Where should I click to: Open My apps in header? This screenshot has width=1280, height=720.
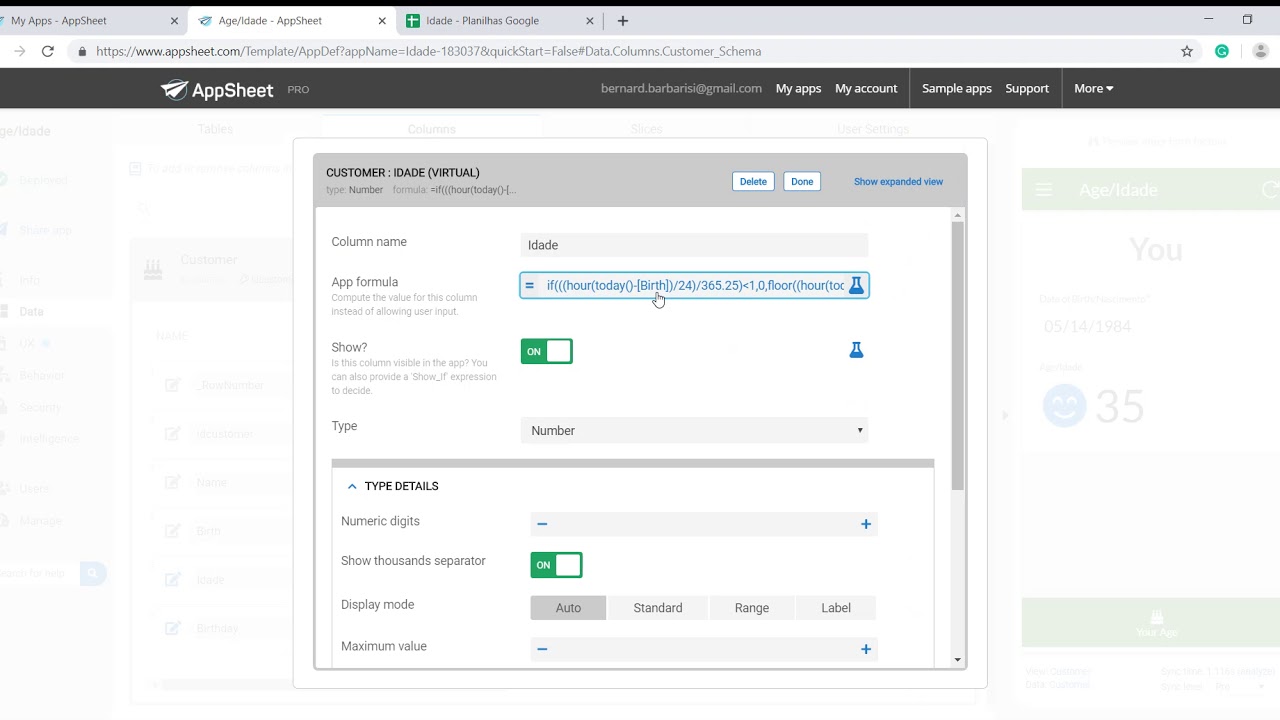coord(798,88)
